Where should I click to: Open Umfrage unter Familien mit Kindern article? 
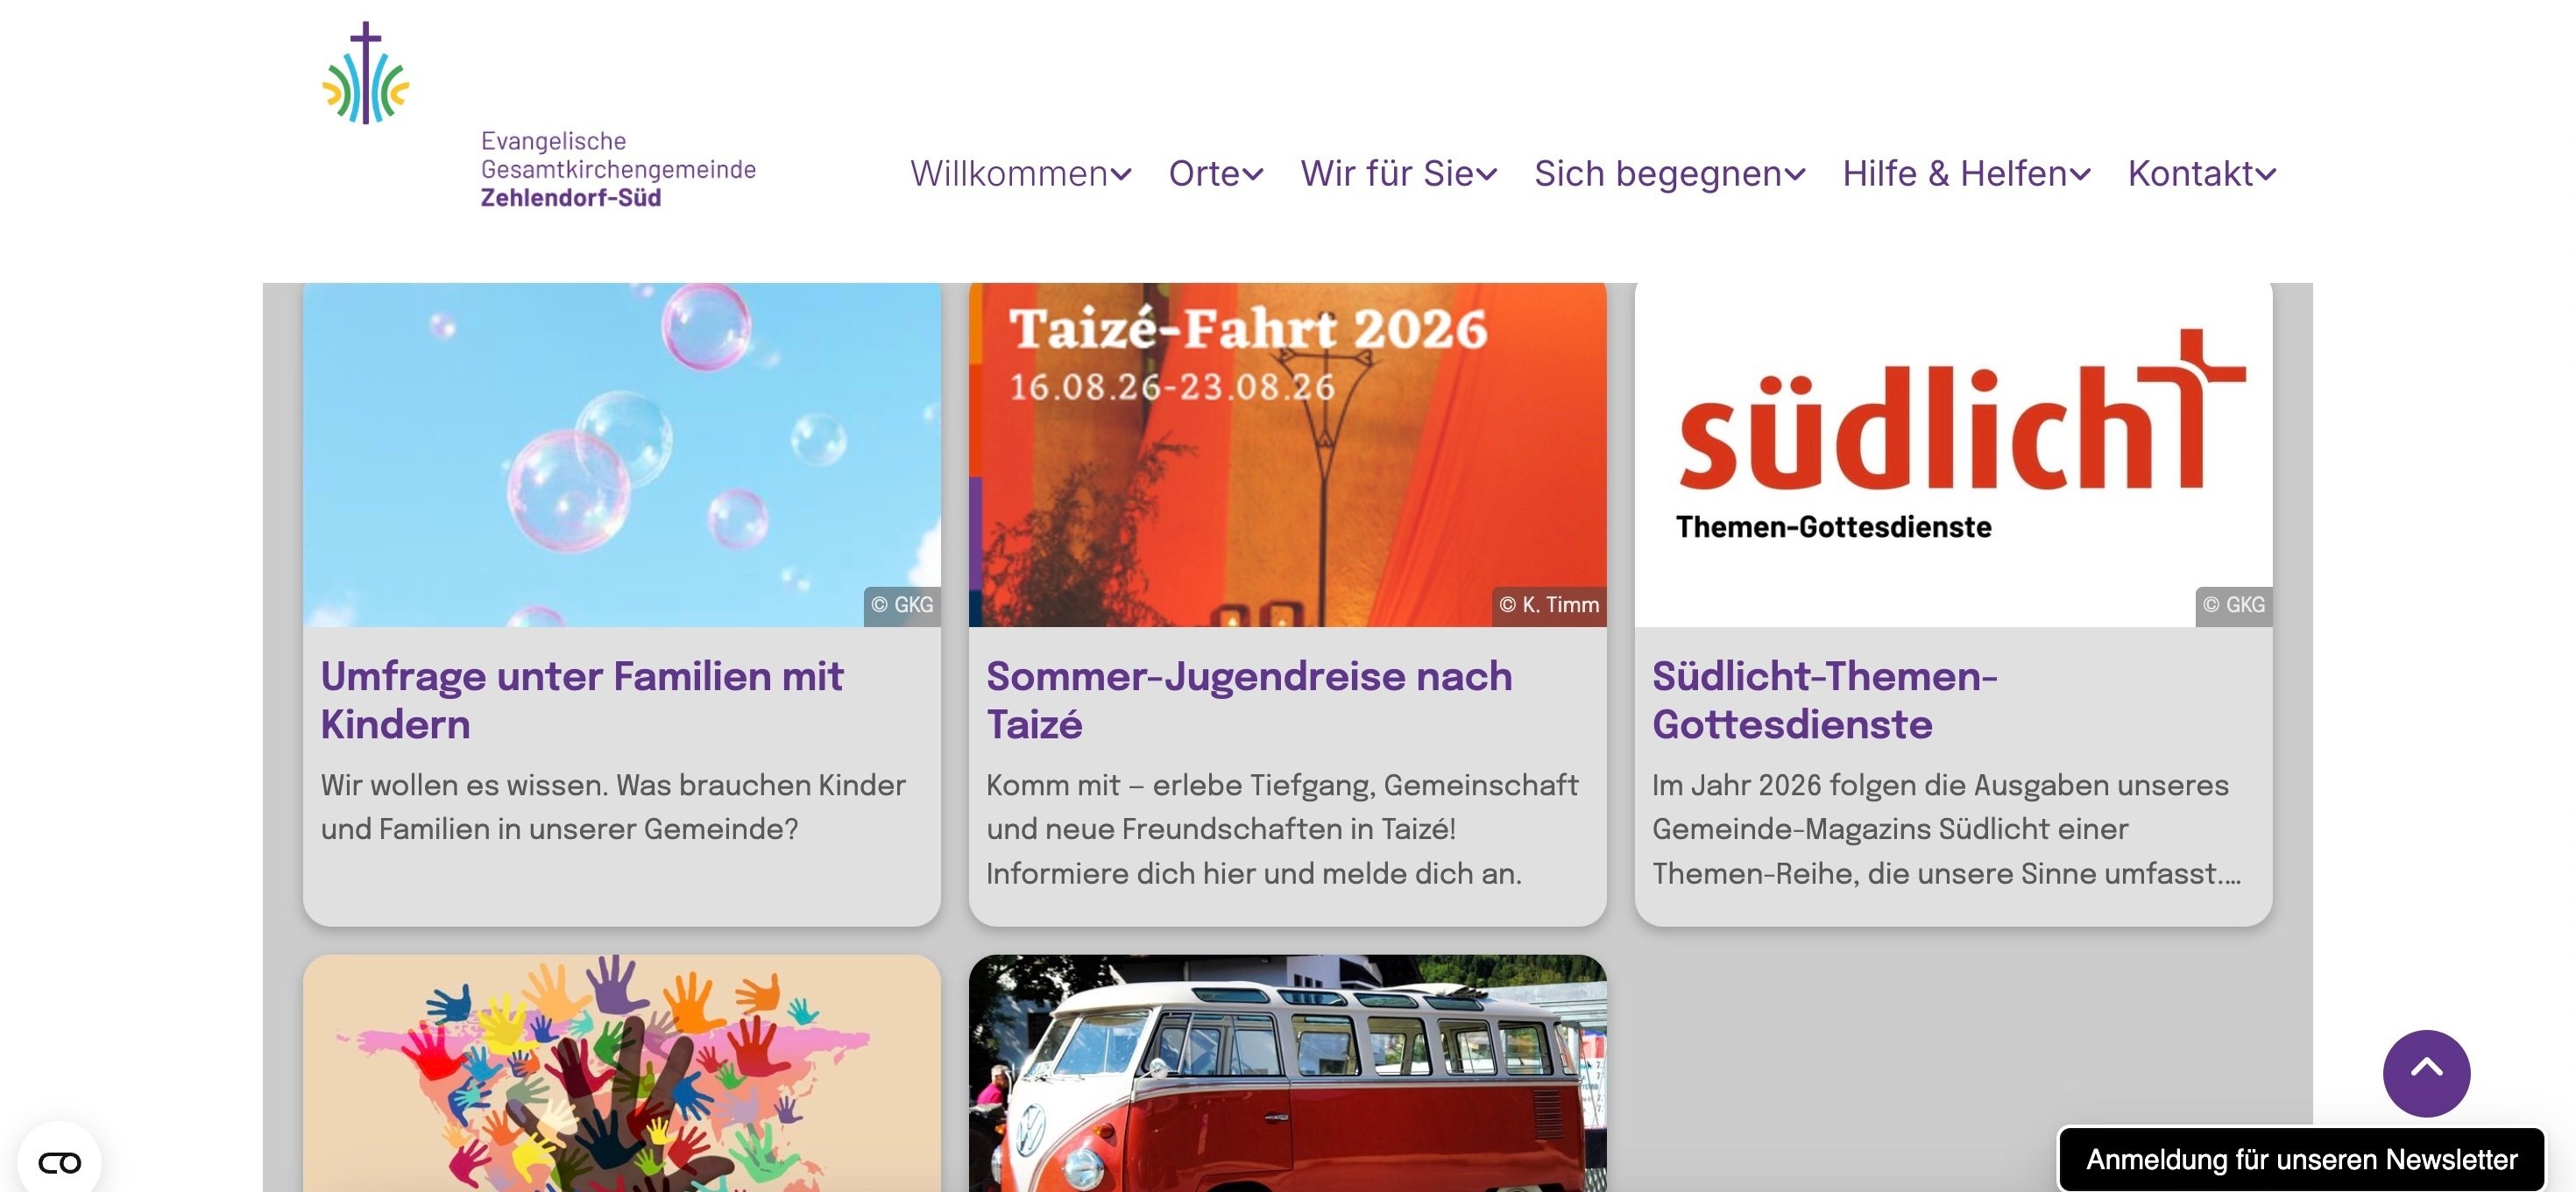pyautogui.click(x=582, y=700)
